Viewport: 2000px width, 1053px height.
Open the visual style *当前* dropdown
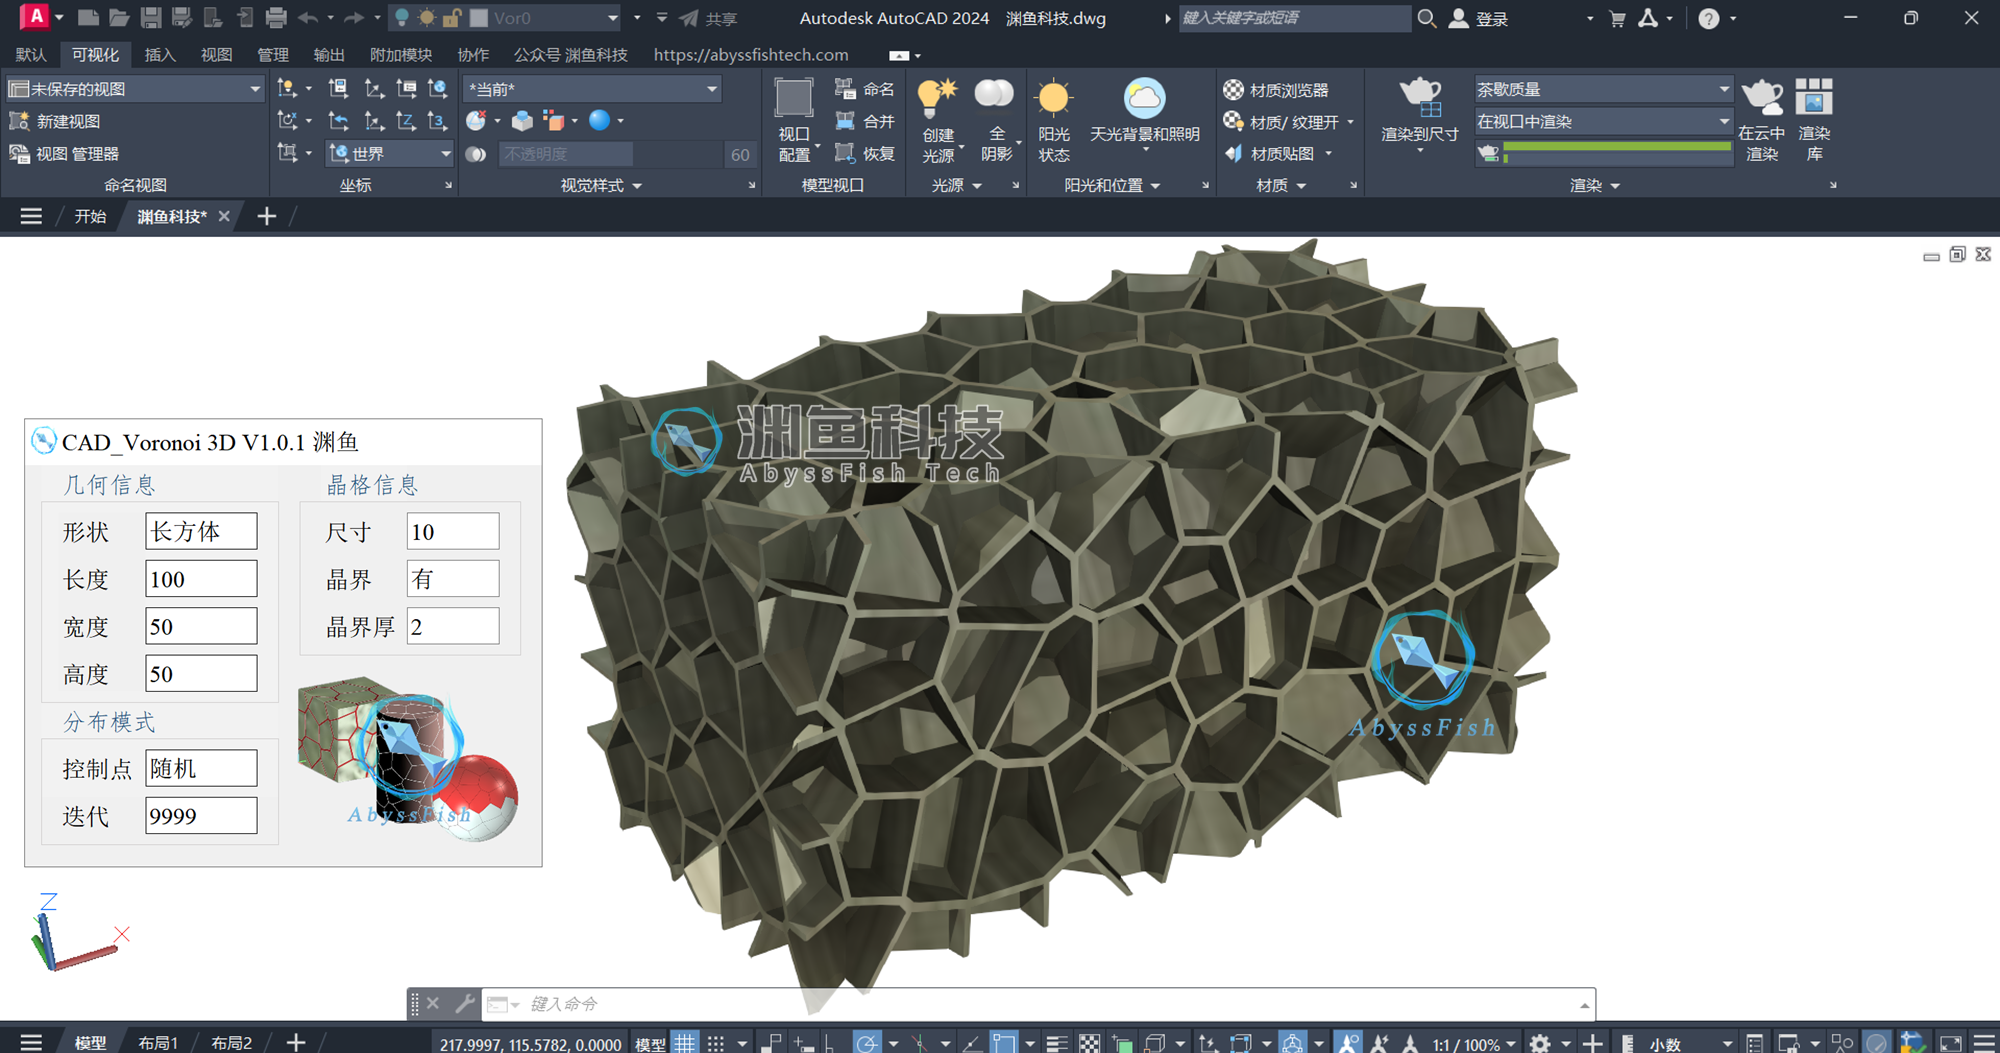pos(592,89)
